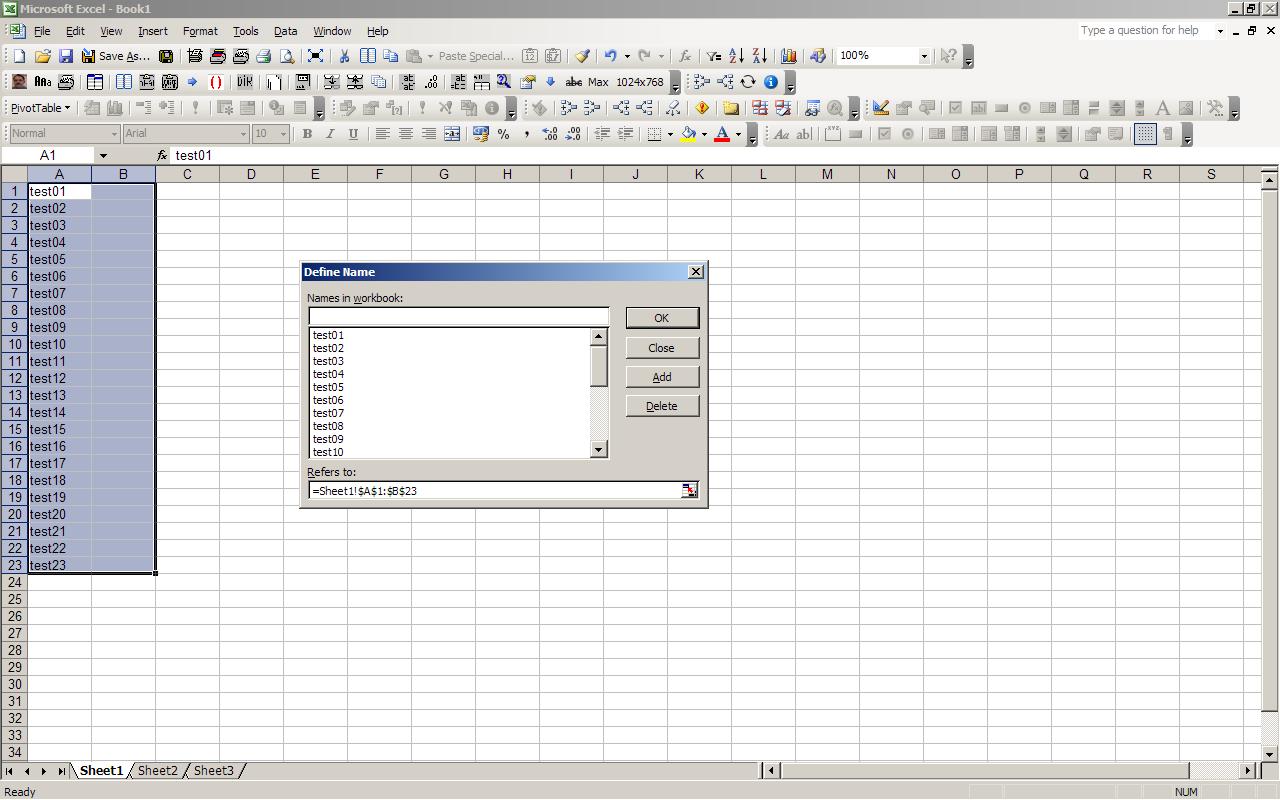
Task: Center text in cells
Action: (405, 134)
